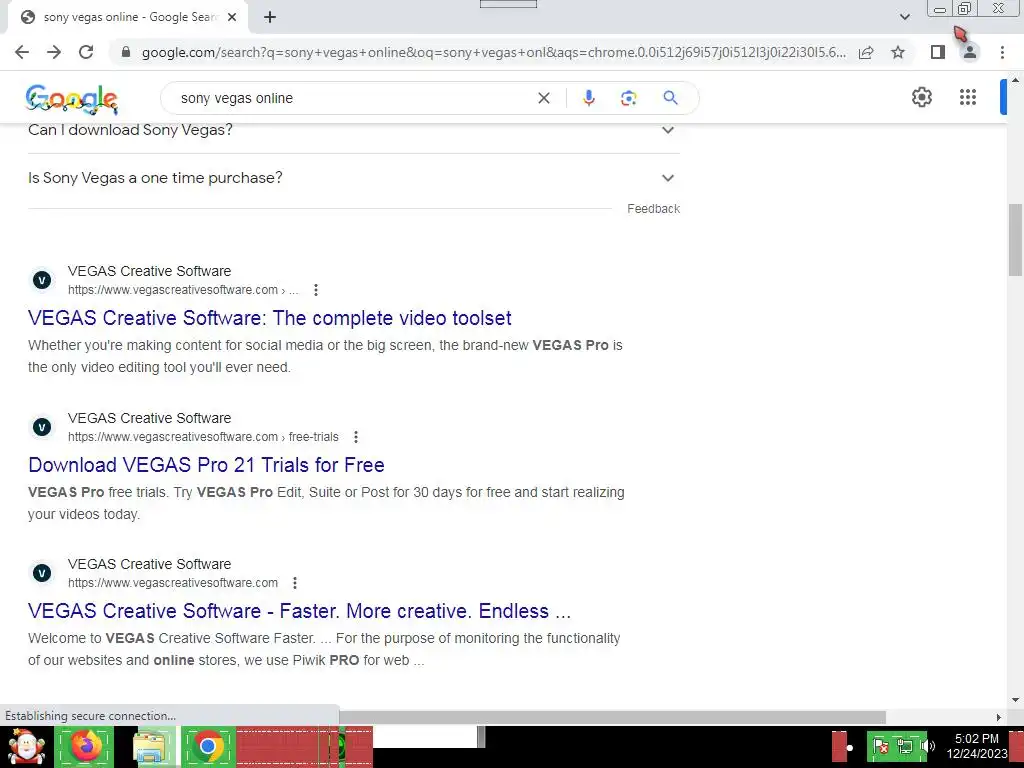Open the Google apps grid
Viewport: 1024px width, 768px height.
tap(968, 97)
